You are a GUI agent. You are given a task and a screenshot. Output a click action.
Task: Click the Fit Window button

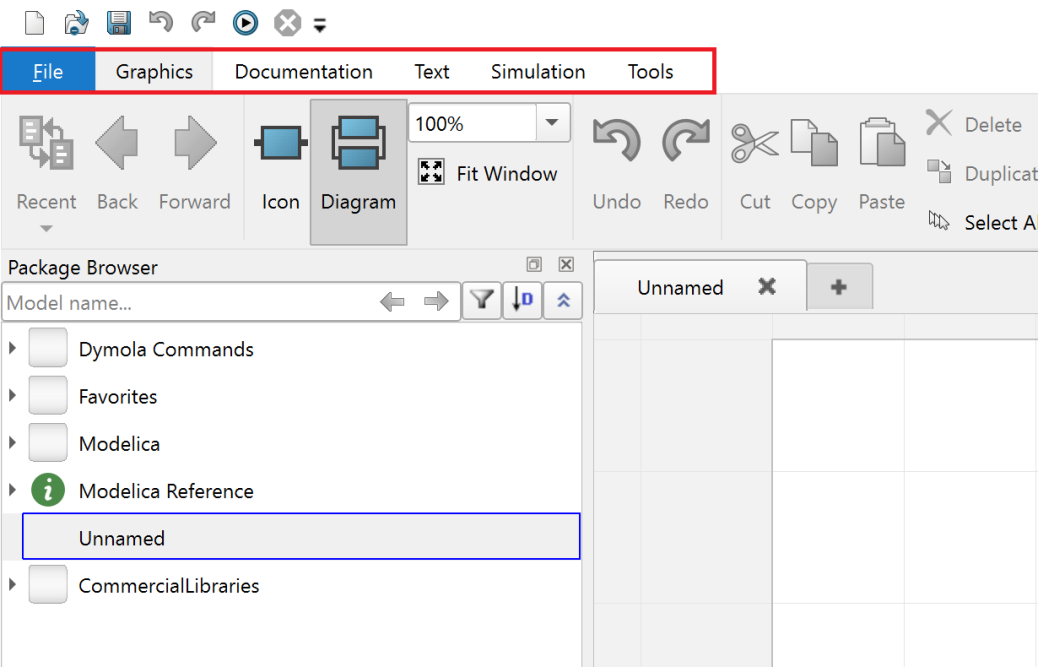pyautogui.click(x=489, y=173)
